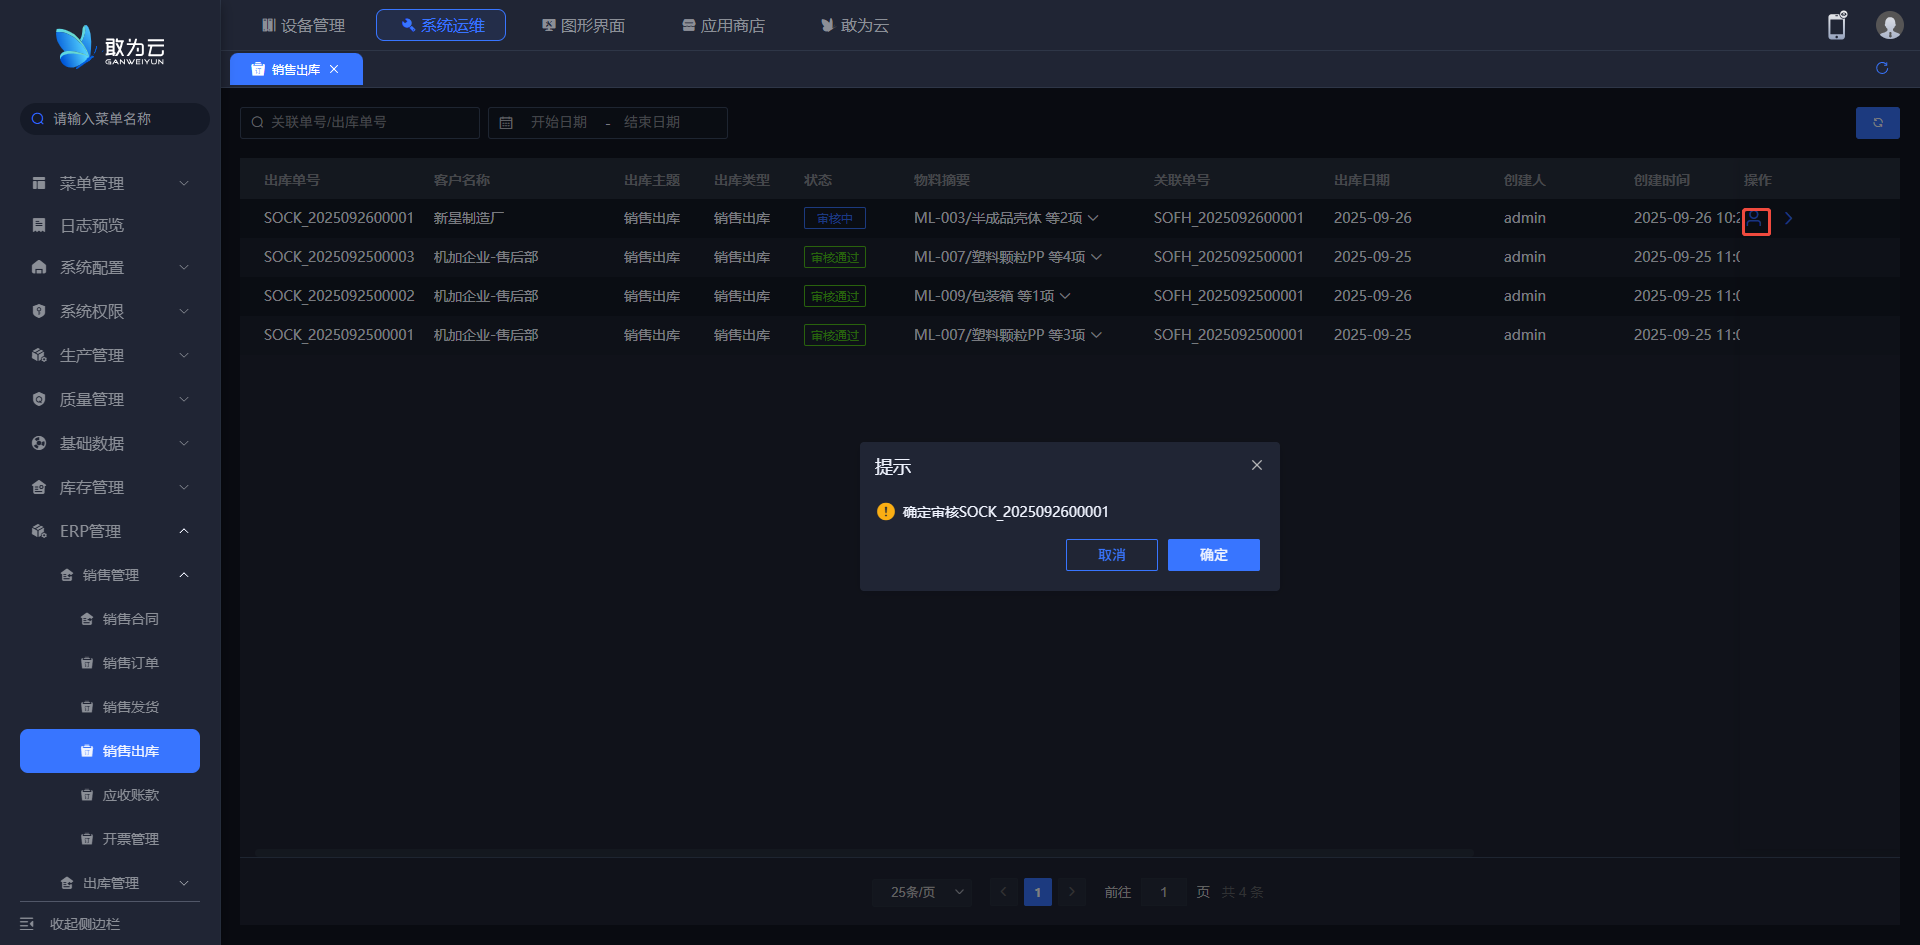
Task: Click the blue refresh button above table
Action: 1877,123
